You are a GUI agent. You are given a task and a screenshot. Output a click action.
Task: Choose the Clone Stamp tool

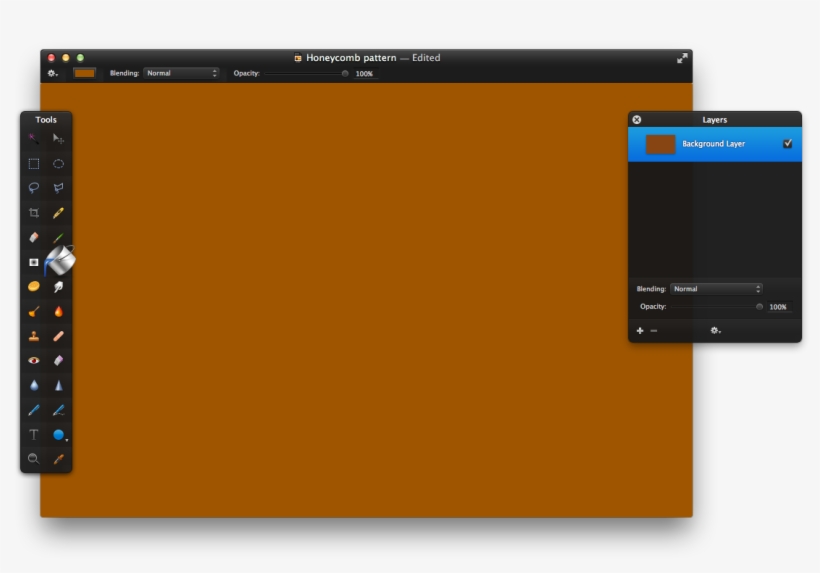point(33,336)
